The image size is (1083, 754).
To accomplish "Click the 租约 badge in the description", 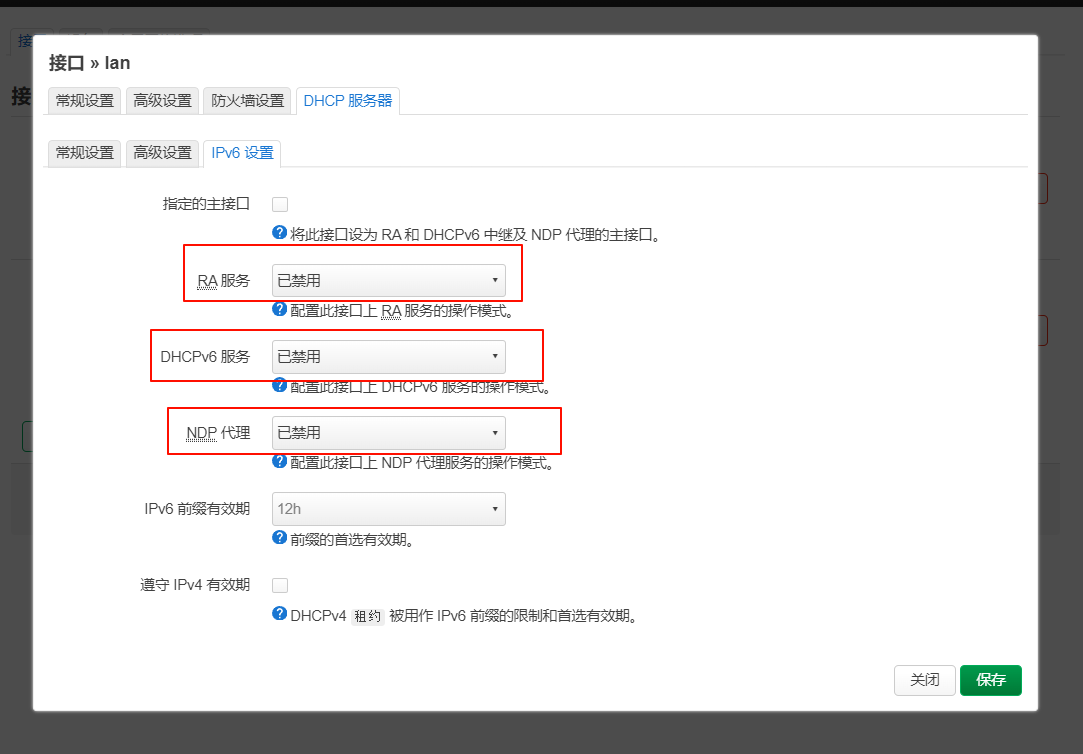I will [367, 616].
